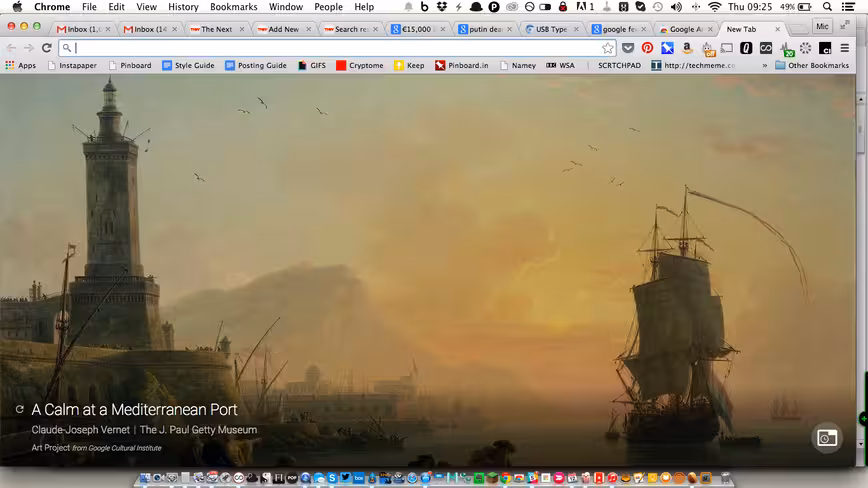Open the blue pushpin extension

pyautogui.click(x=668, y=48)
